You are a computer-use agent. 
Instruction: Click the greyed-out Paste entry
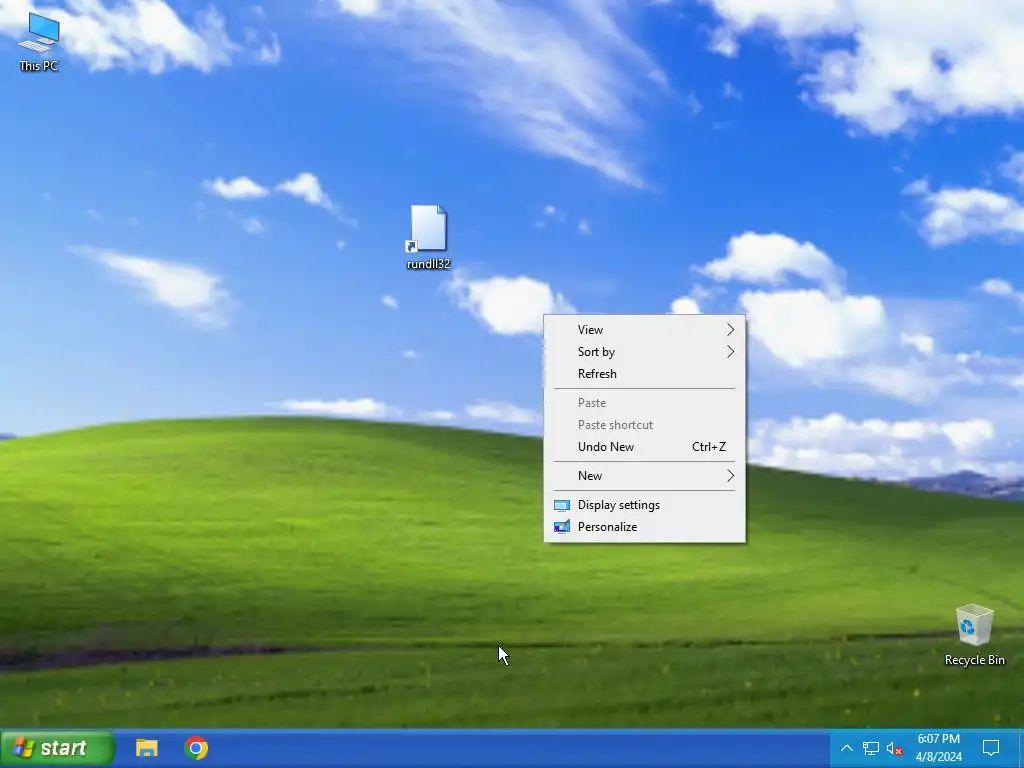pyautogui.click(x=645, y=403)
